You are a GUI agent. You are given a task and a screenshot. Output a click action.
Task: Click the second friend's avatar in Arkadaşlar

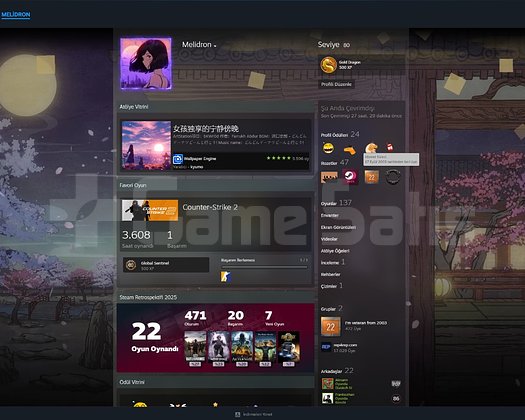(327, 399)
